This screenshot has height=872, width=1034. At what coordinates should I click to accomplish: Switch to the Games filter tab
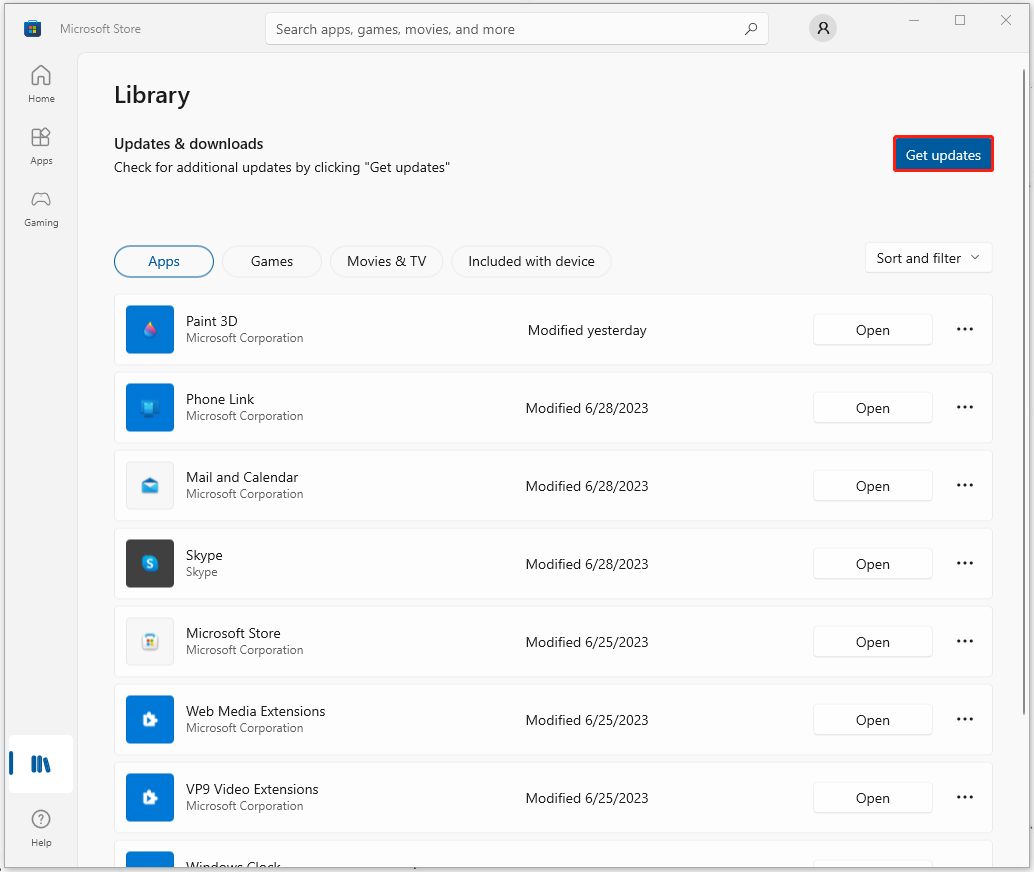click(x=272, y=261)
